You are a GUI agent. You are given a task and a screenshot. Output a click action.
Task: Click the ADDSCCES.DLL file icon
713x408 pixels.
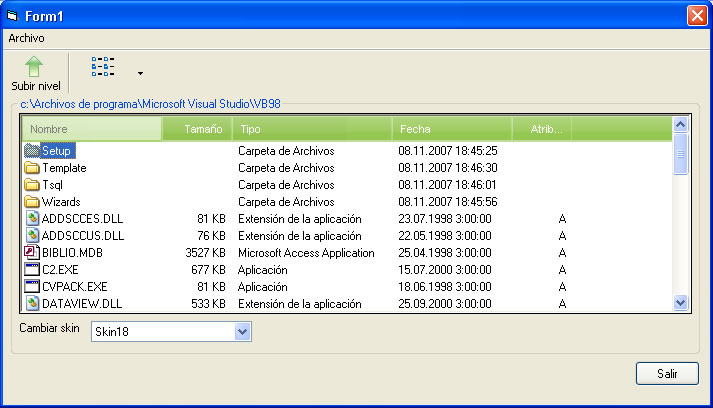31,219
